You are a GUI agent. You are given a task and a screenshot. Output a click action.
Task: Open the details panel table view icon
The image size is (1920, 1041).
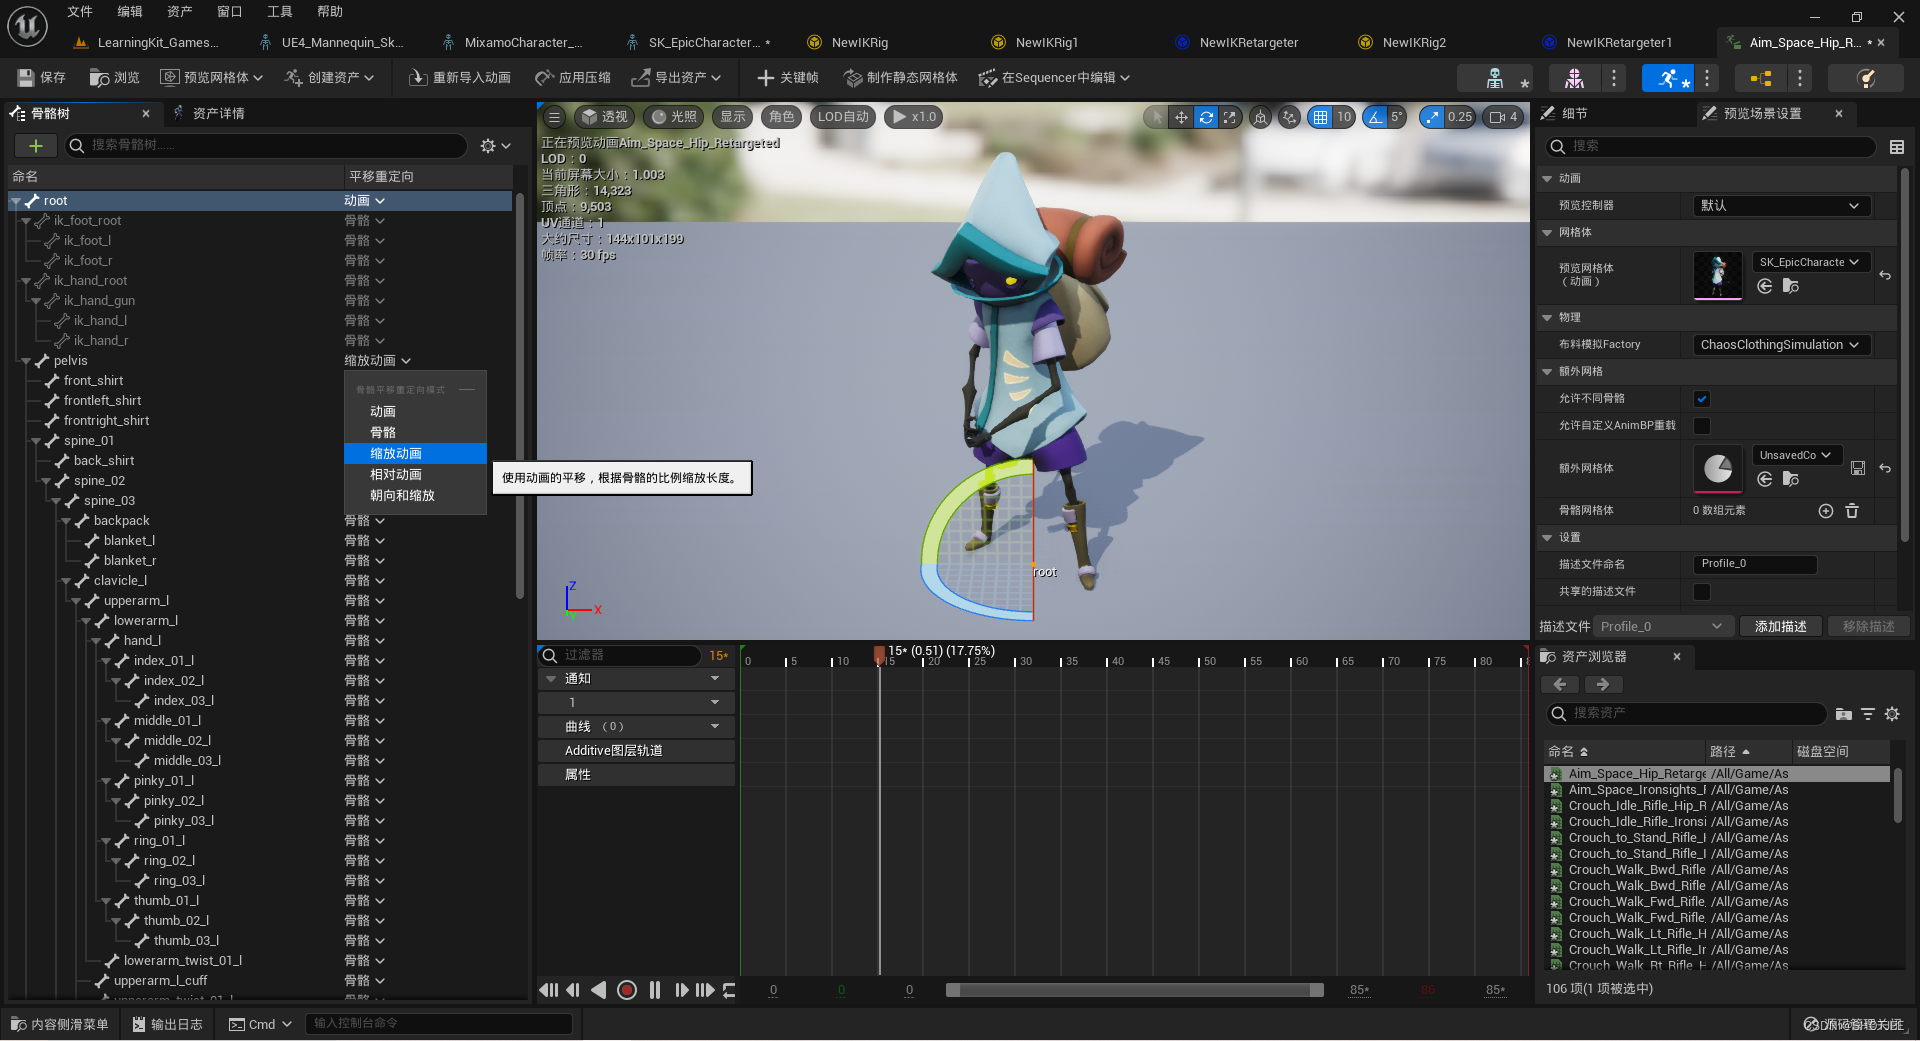(1897, 147)
